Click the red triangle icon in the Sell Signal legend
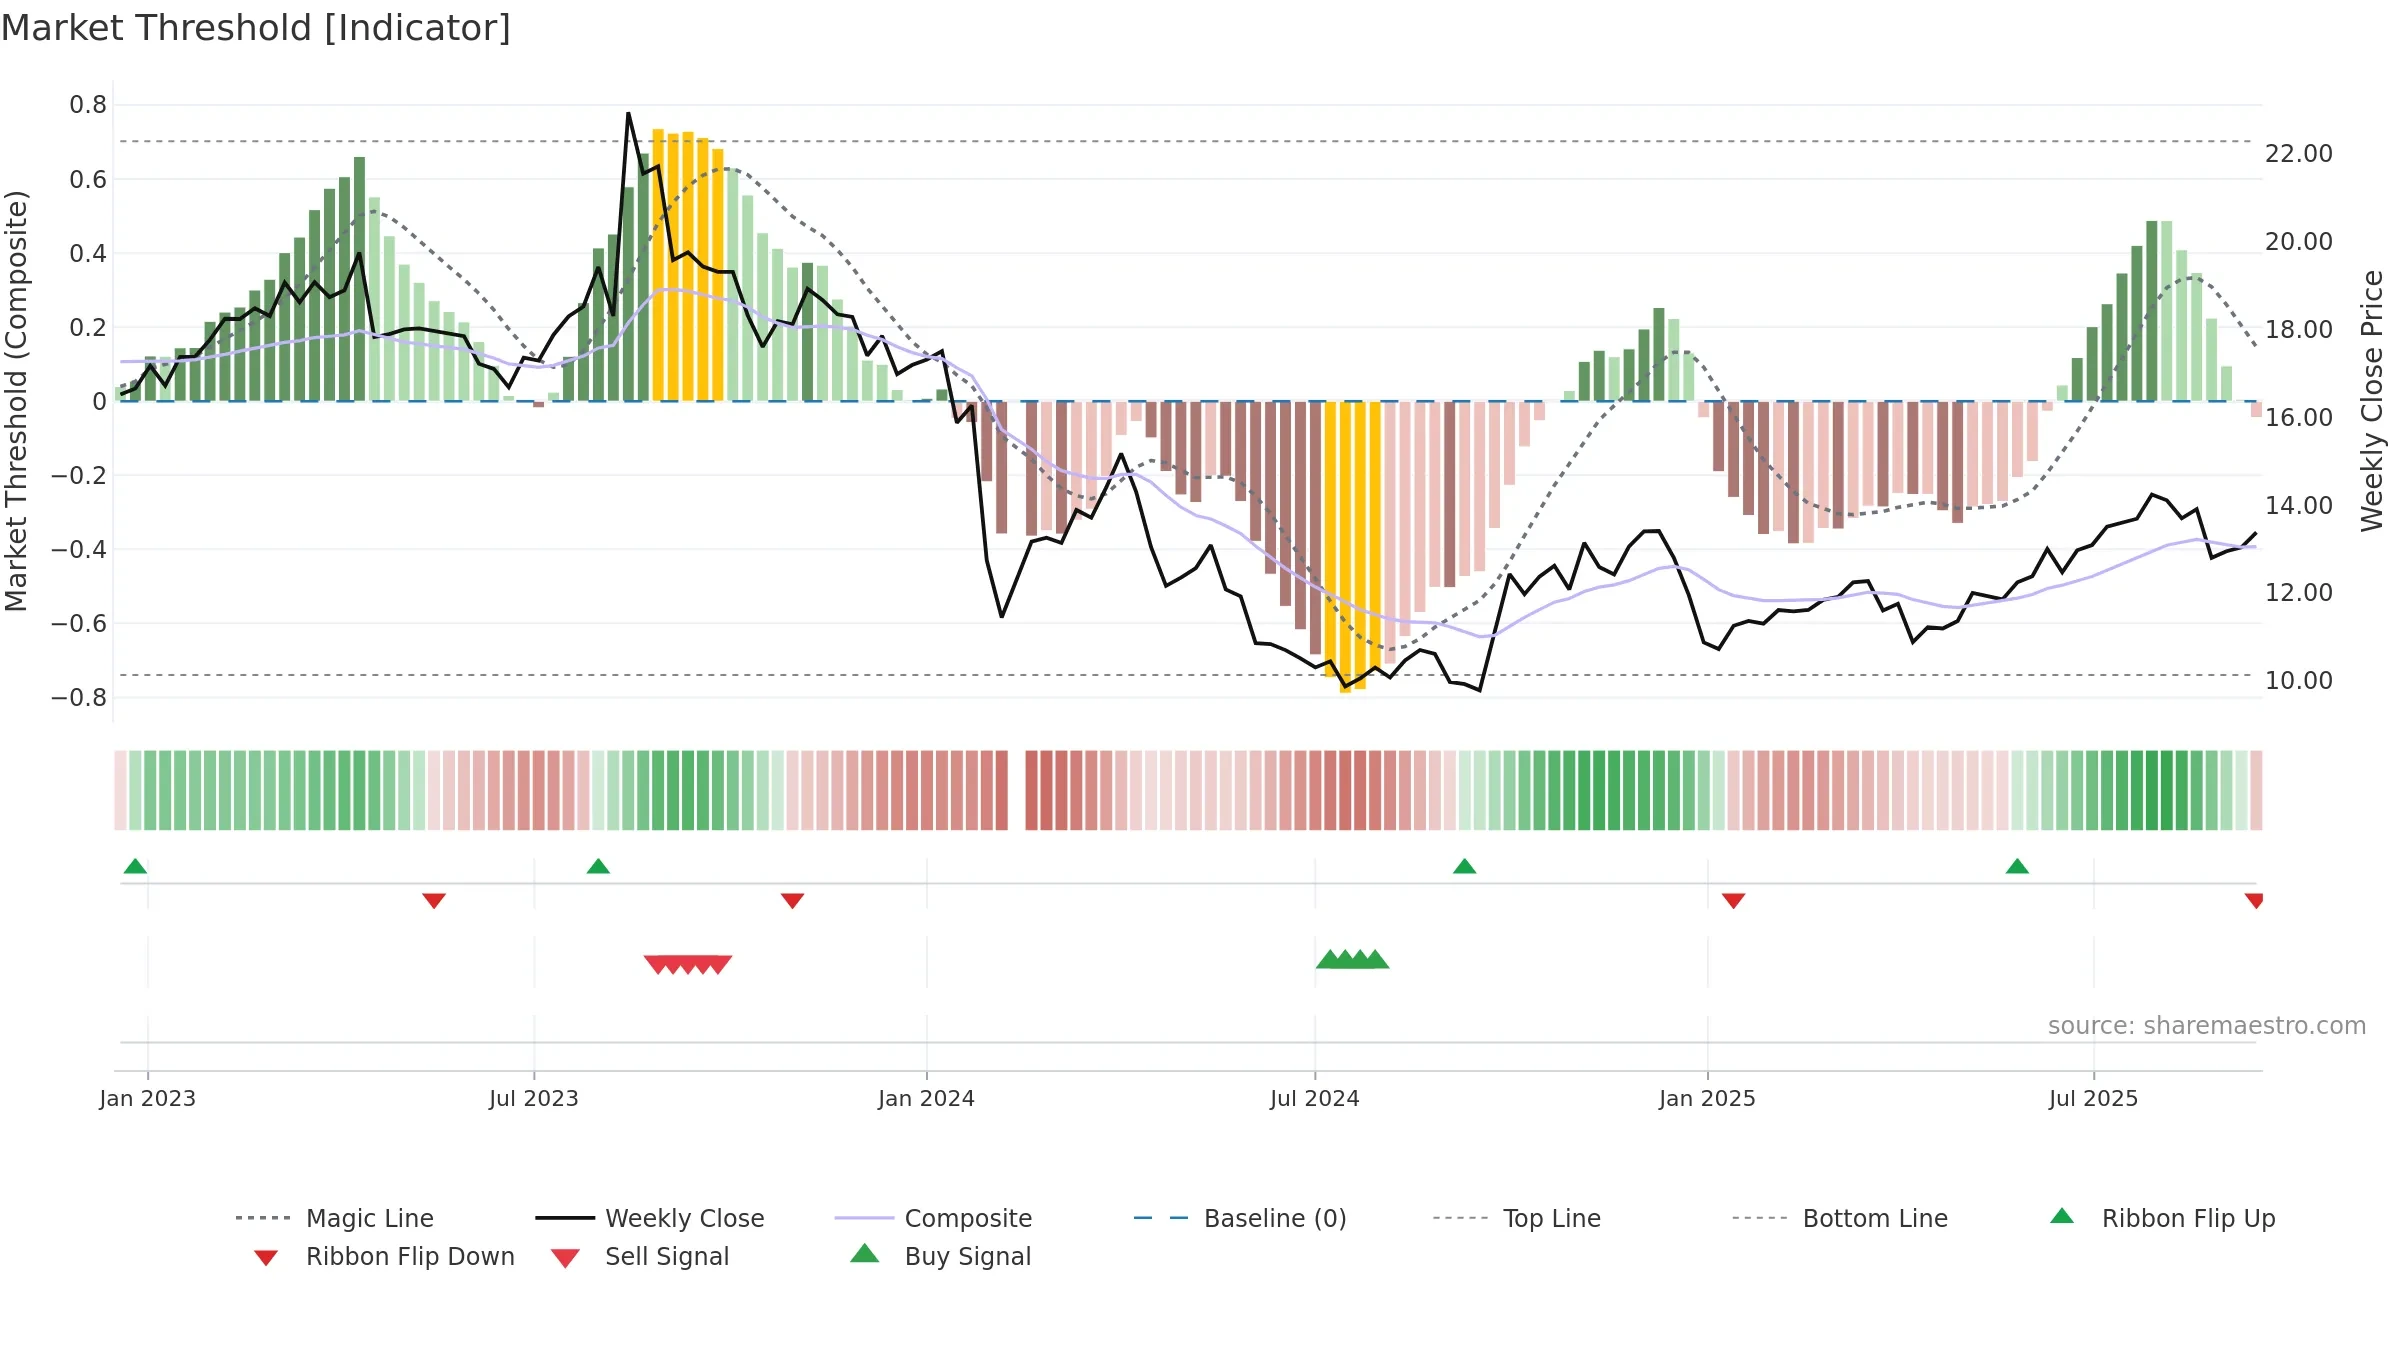This screenshot has height=1350, width=2400. pos(565,1258)
